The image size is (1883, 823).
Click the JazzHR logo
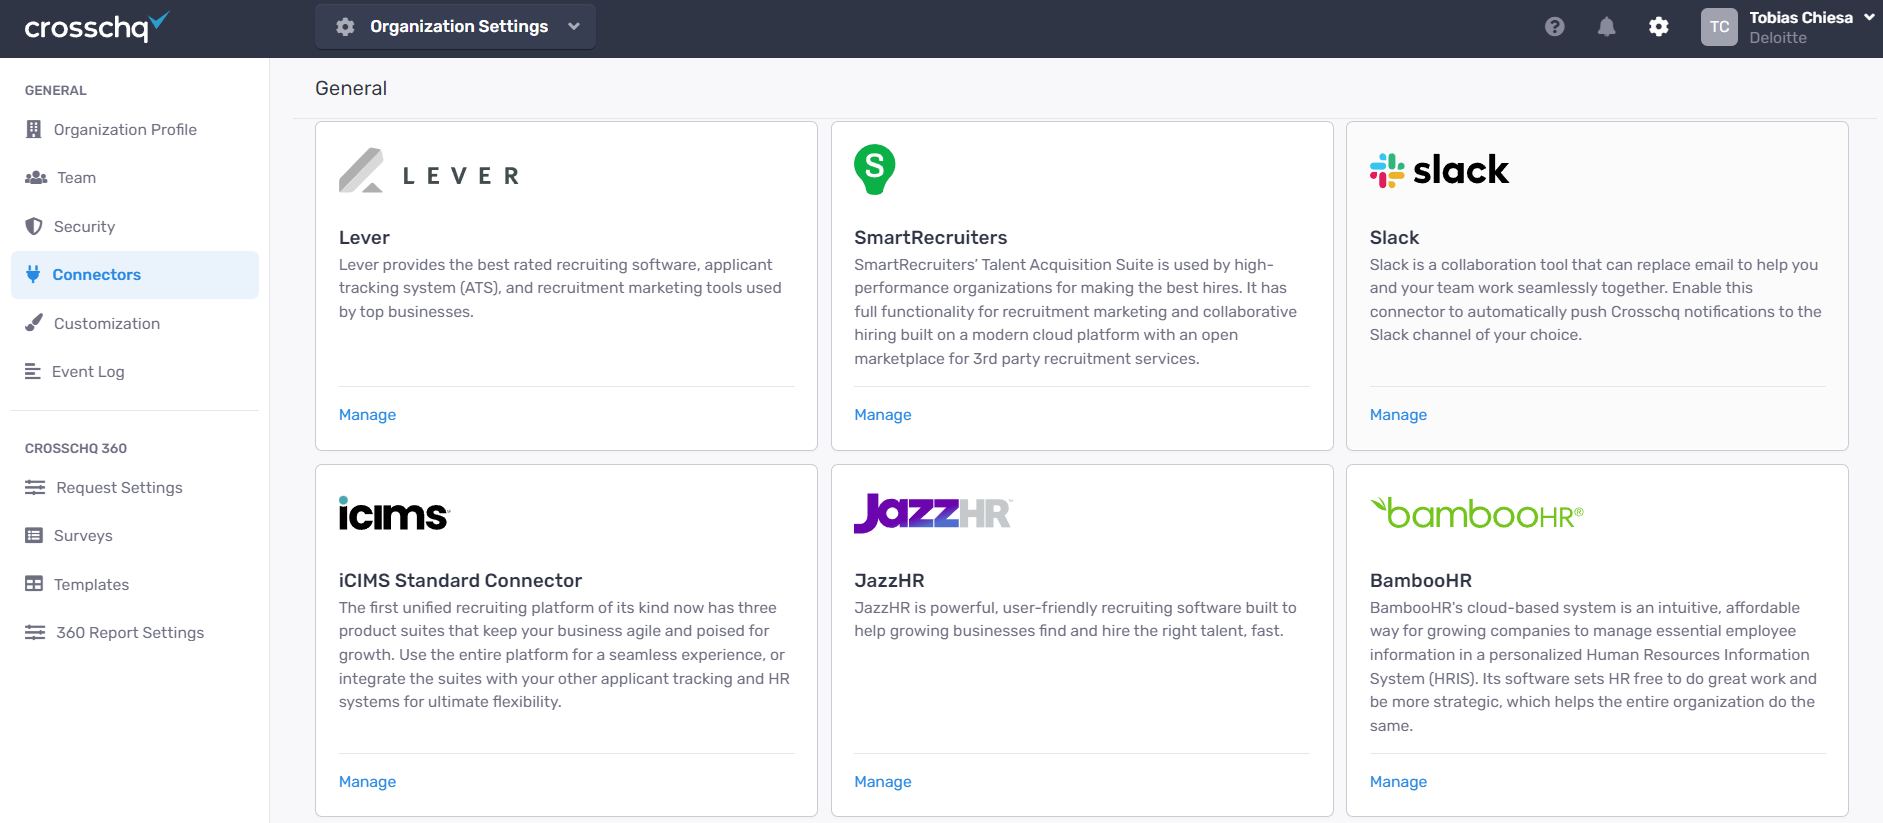pyautogui.click(x=933, y=513)
